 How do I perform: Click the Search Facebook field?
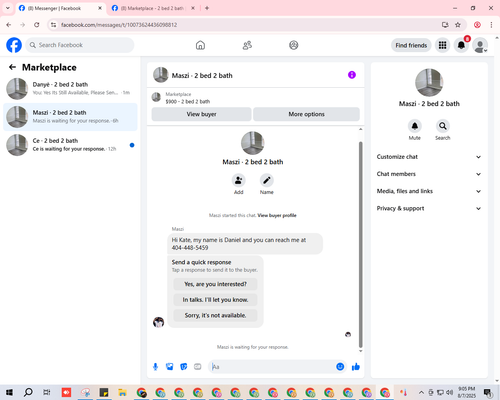[x=80, y=45]
